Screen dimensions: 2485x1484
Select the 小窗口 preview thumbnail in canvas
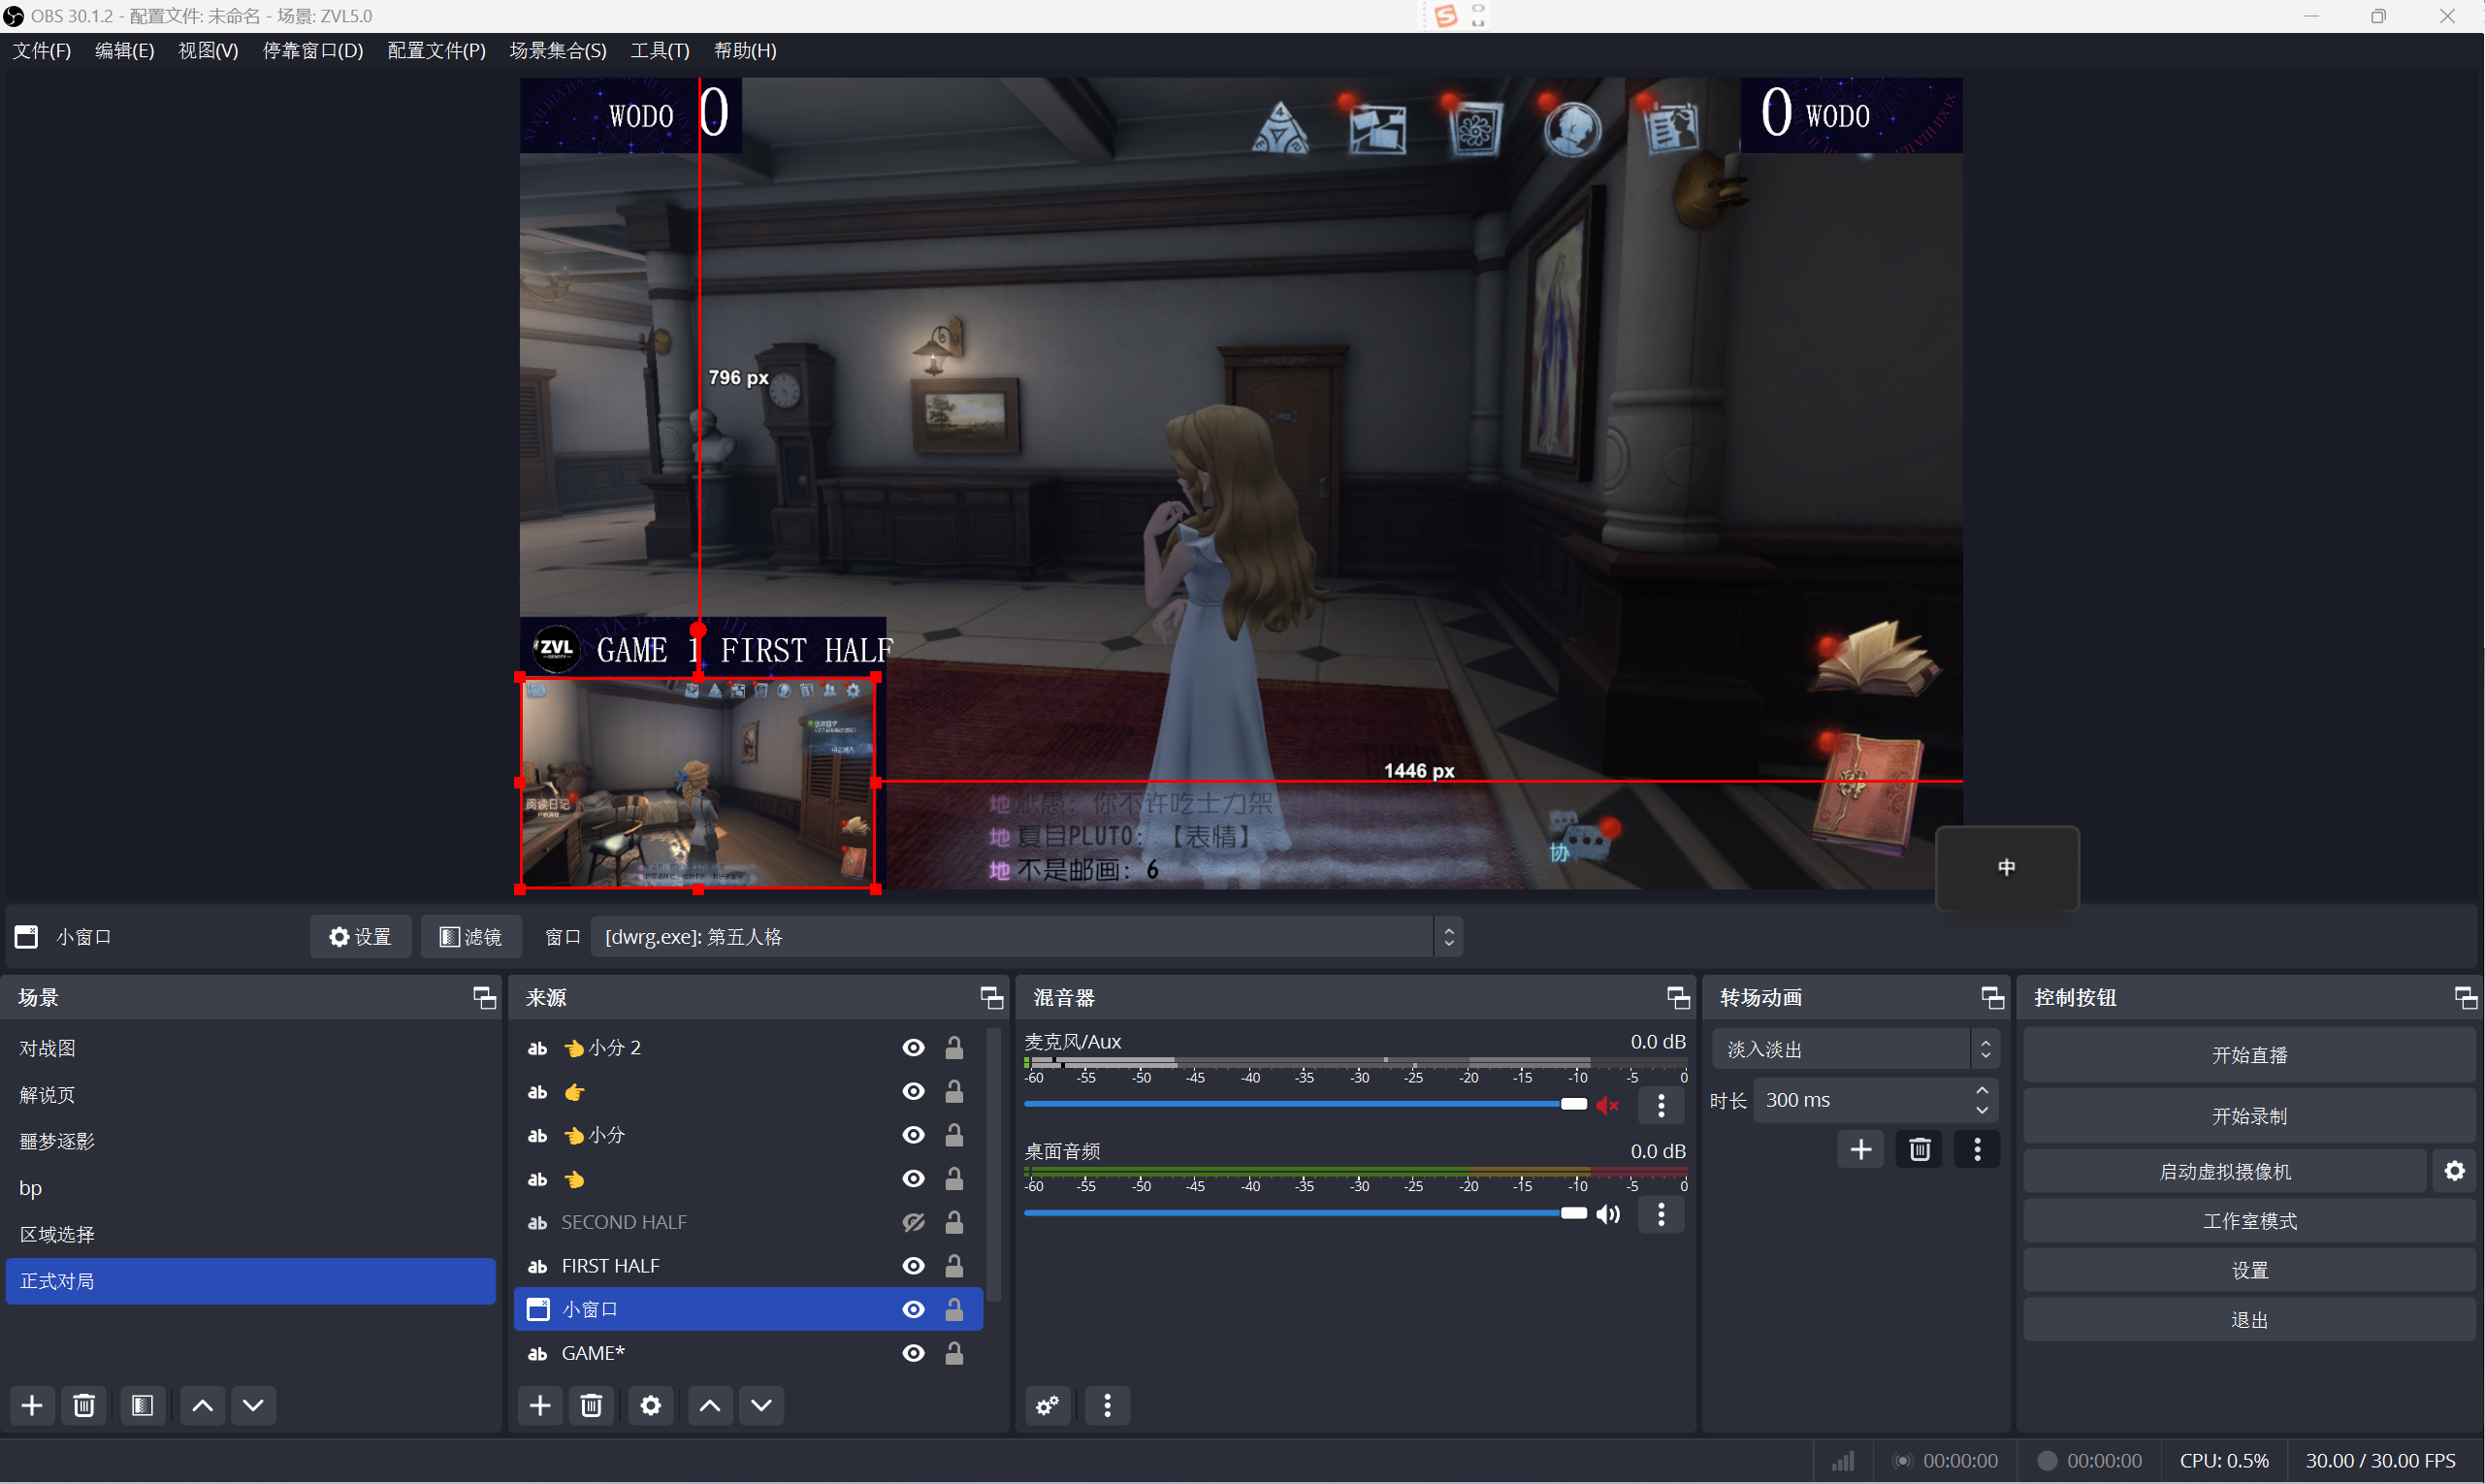(698, 783)
